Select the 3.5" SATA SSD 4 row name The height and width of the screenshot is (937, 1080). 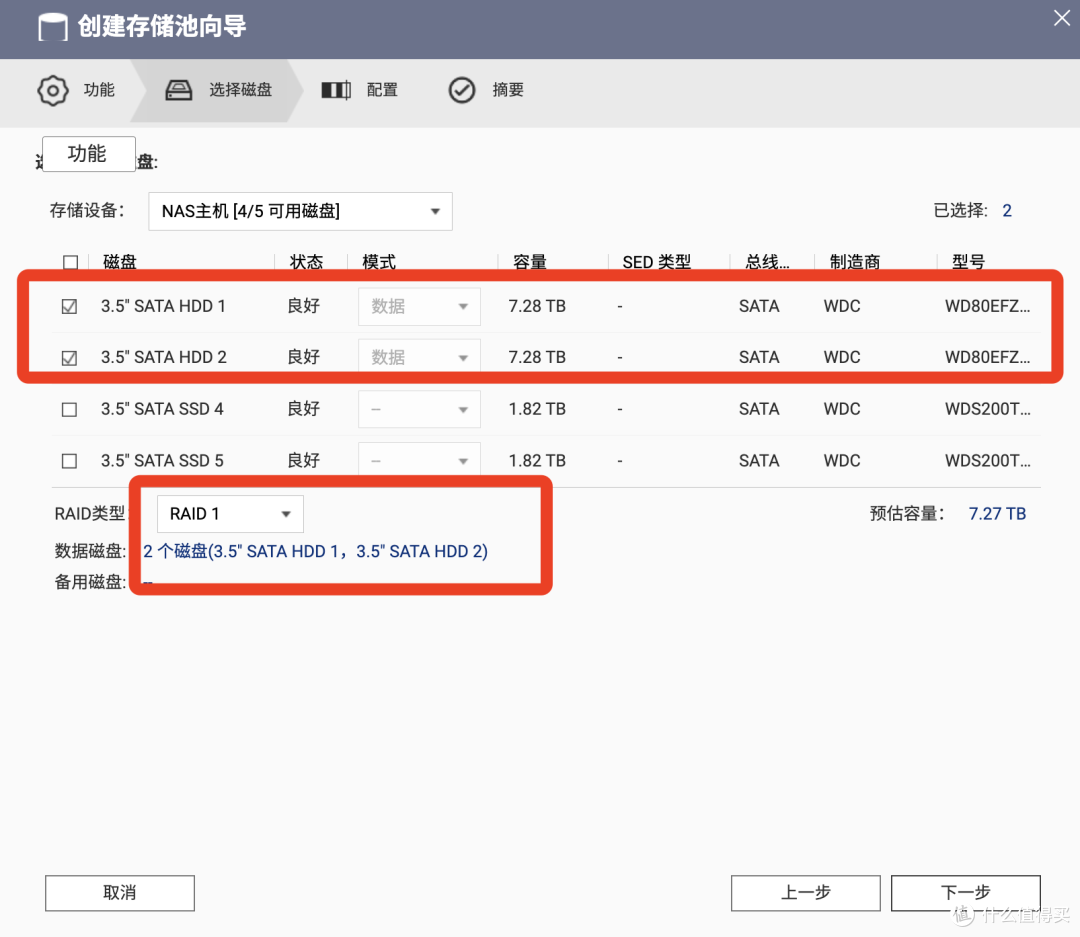click(163, 409)
